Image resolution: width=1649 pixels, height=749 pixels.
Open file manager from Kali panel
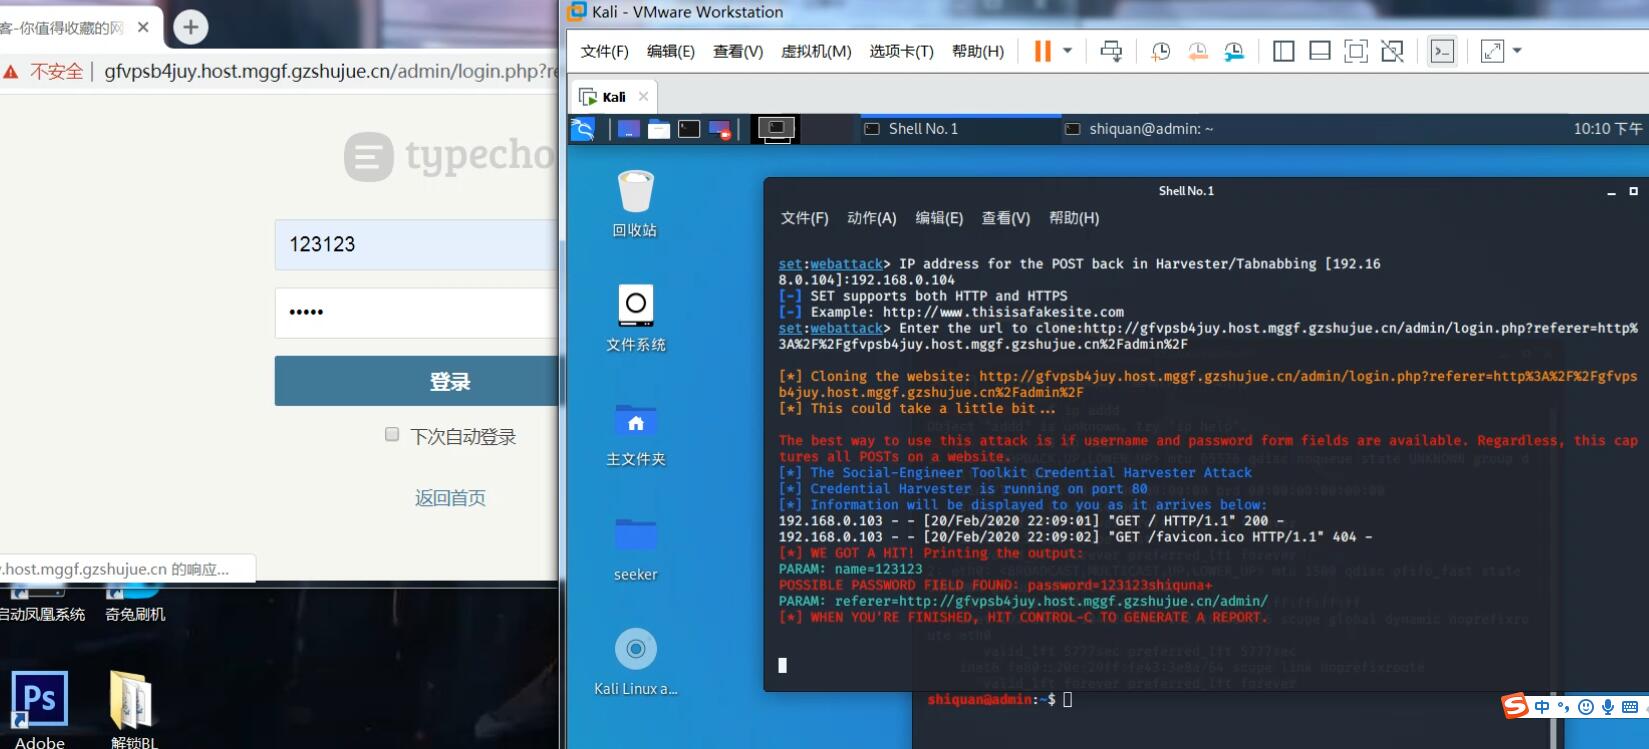[658, 128]
